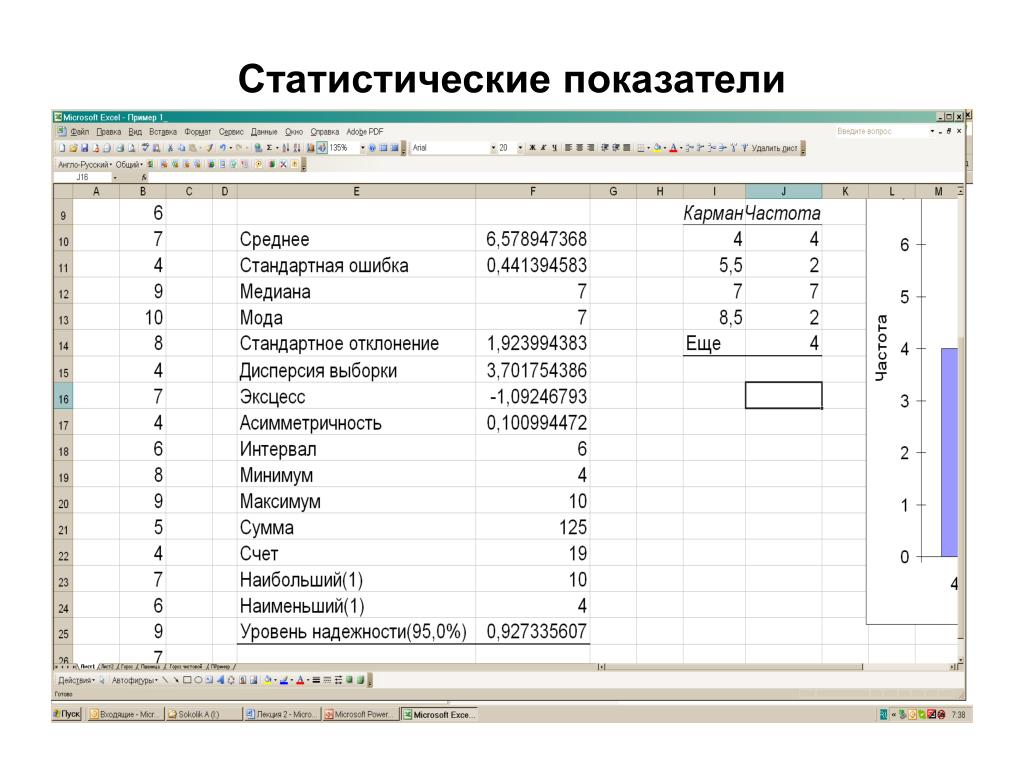Viewport: 1024px width, 768px height.
Task: Click the Open file folder icon
Action: tap(73, 148)
